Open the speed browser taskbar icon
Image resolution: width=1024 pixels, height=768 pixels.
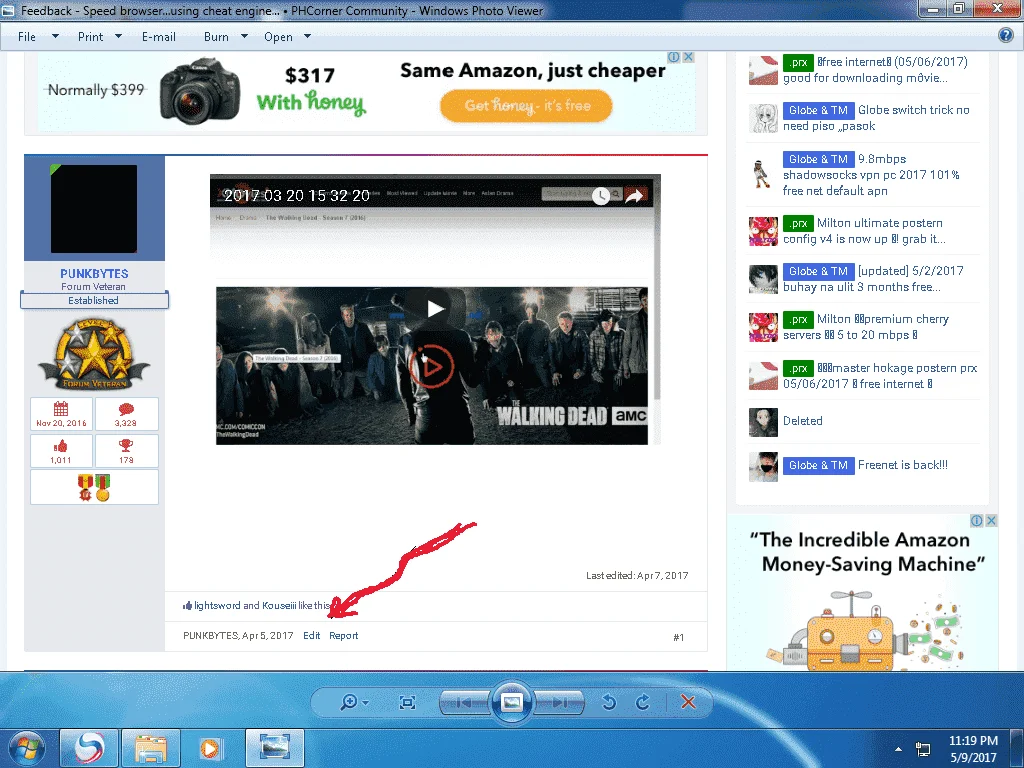[x=89, y=748]
